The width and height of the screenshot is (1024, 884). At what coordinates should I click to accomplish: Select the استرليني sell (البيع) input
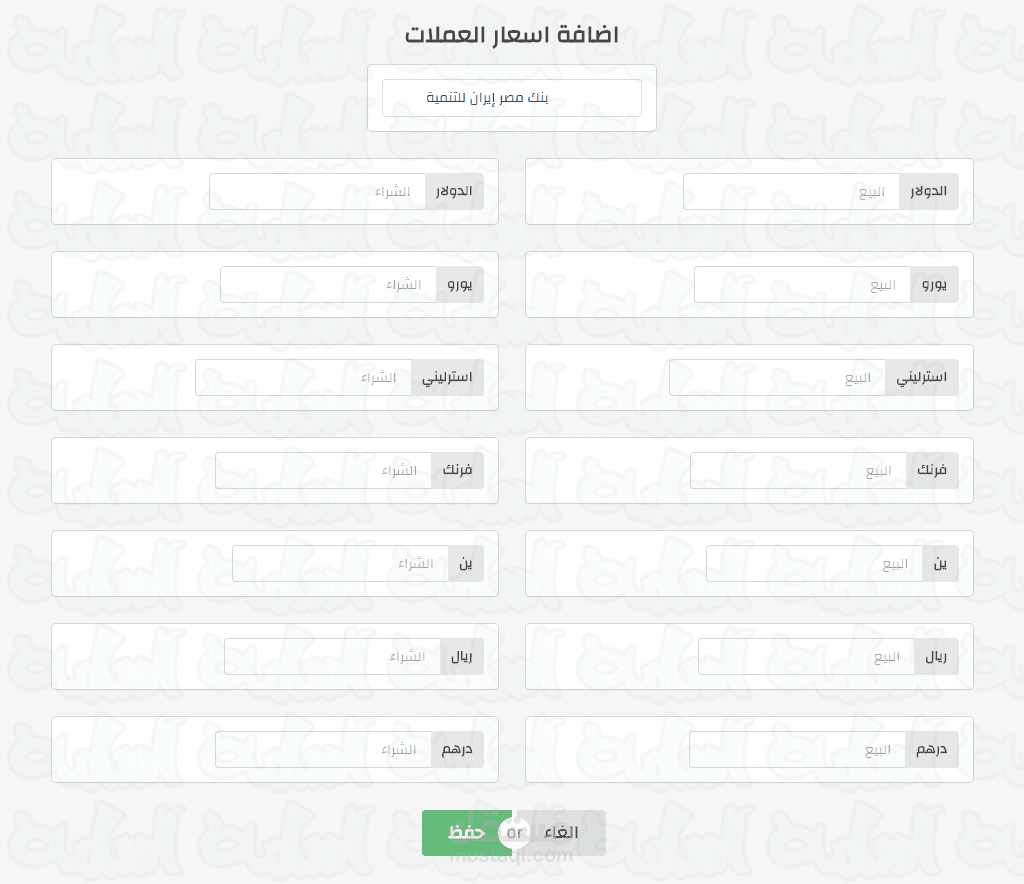777,378
